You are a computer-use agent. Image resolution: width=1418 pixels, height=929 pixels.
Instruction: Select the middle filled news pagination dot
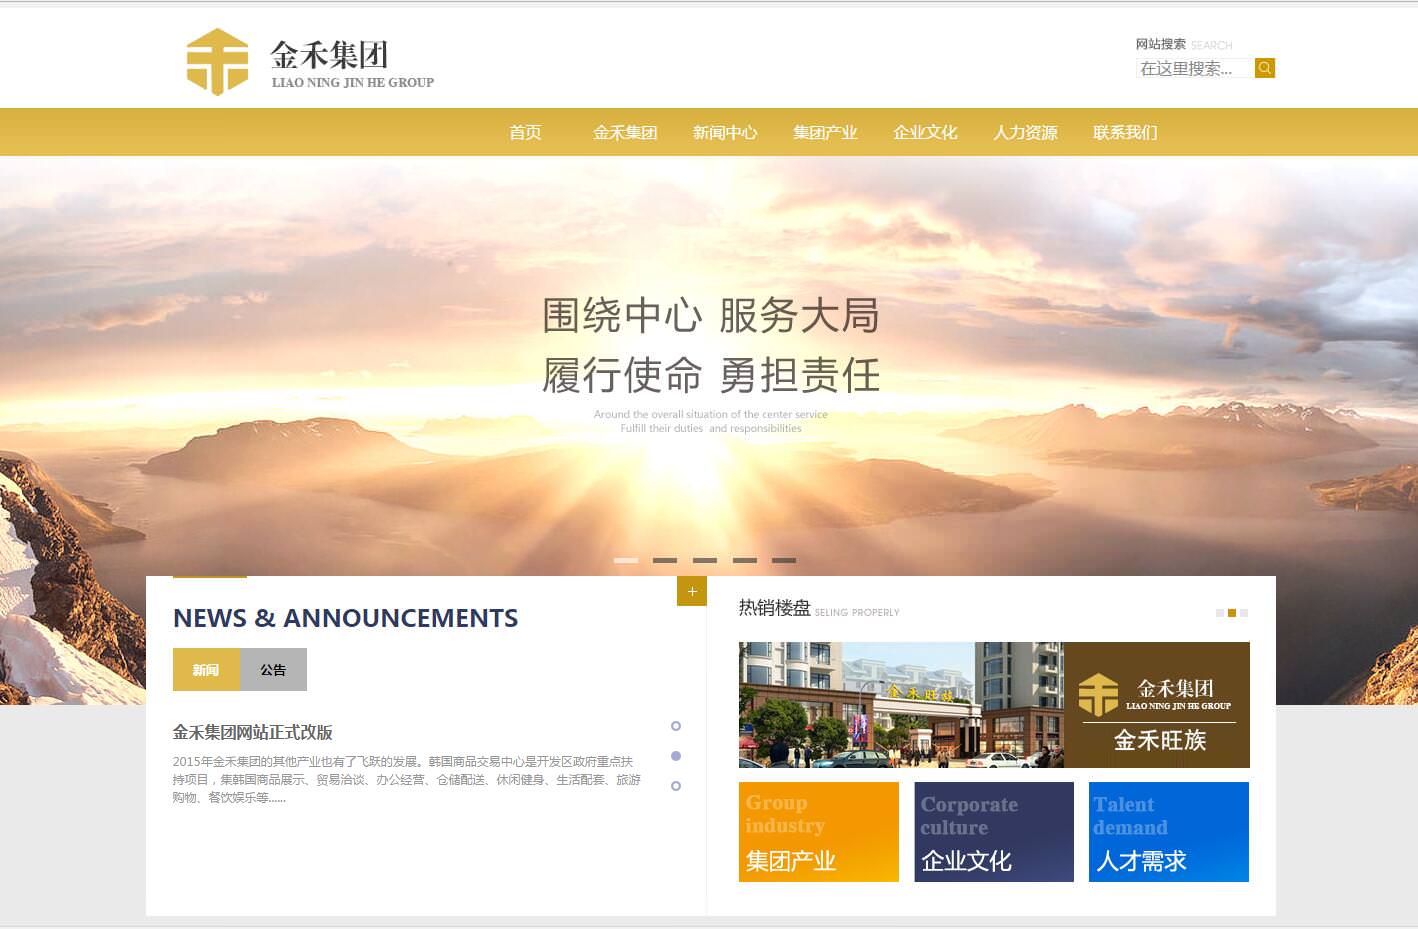[x=676, y=756]
